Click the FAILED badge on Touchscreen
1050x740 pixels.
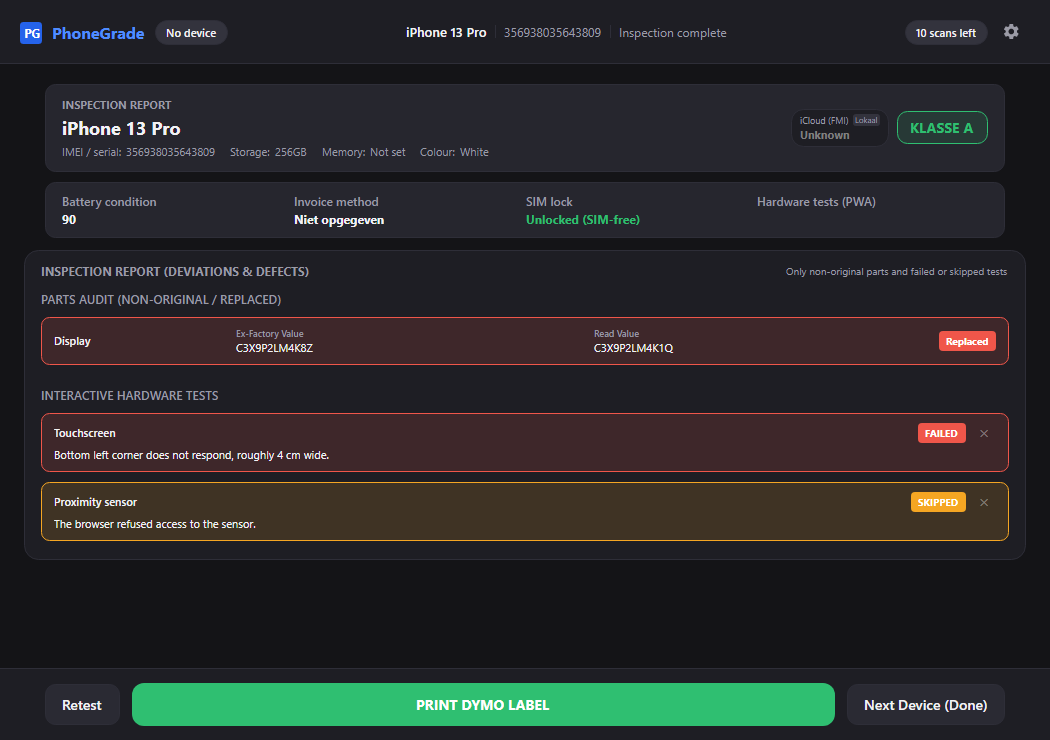941,433
